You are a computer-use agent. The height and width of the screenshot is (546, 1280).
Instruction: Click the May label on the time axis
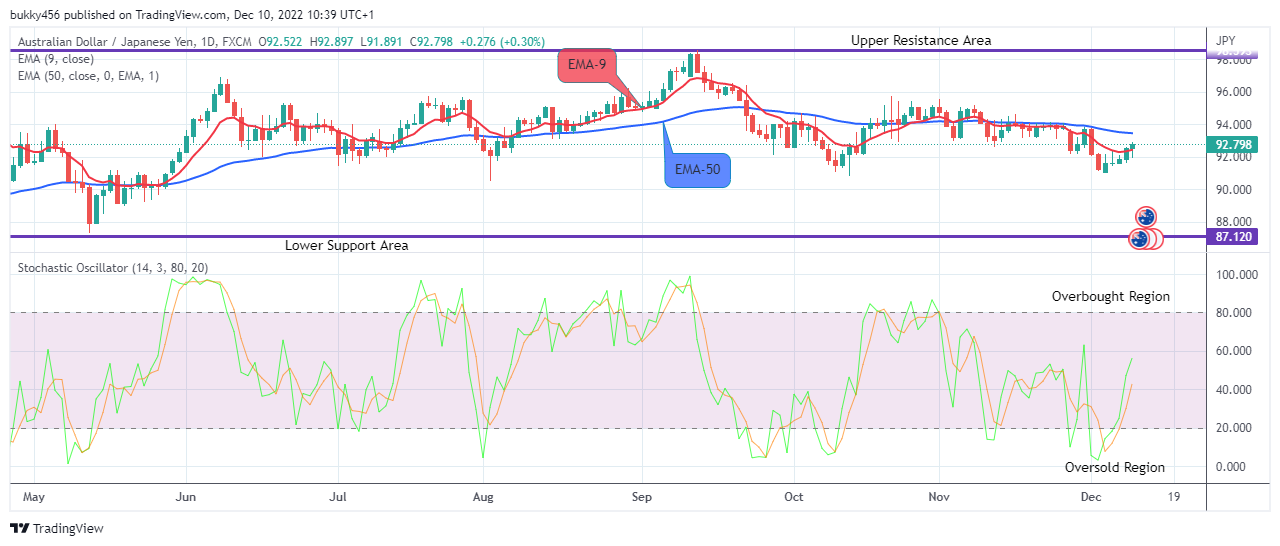coord(34,496)
